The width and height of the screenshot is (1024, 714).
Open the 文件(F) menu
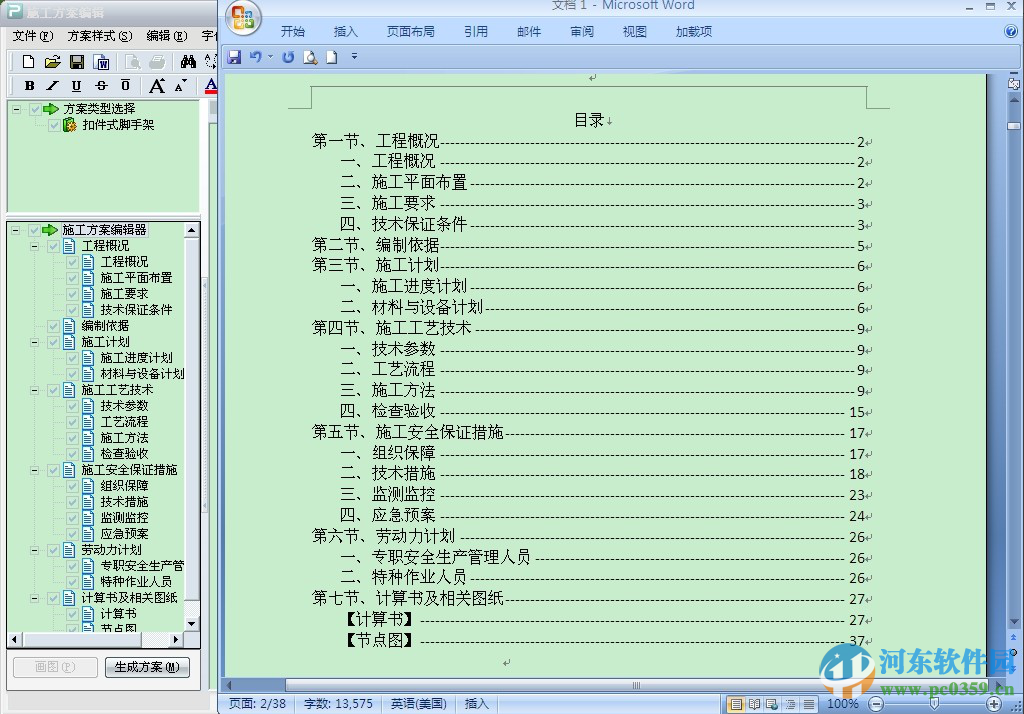31,35
